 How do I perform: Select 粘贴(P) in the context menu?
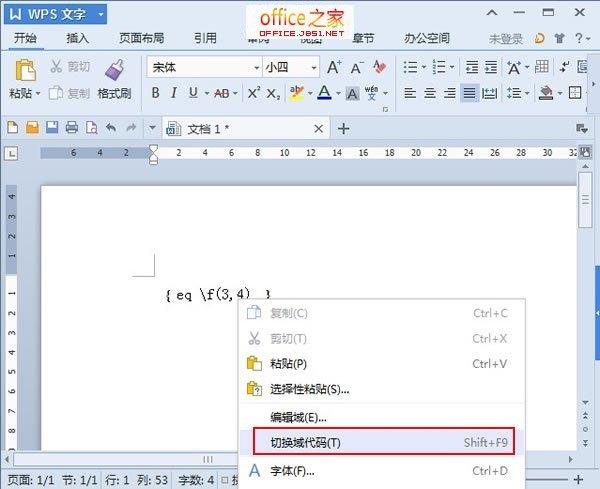(x=382, y=363)
